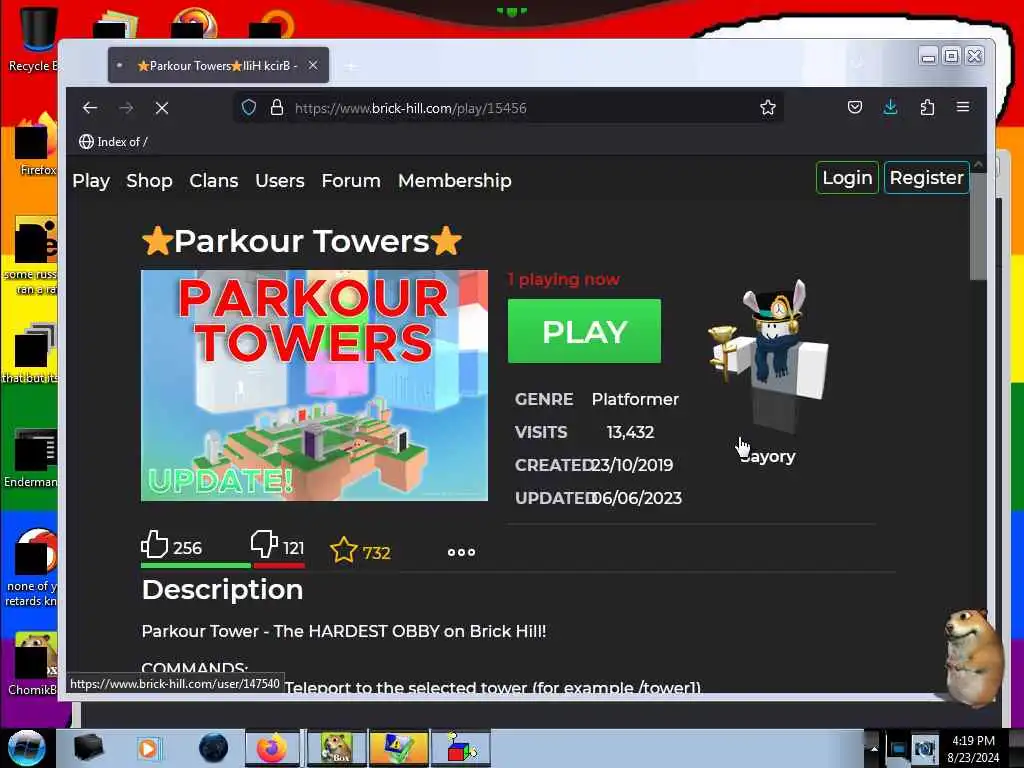Bookmark this page with the star icon

tap(767, 108)
